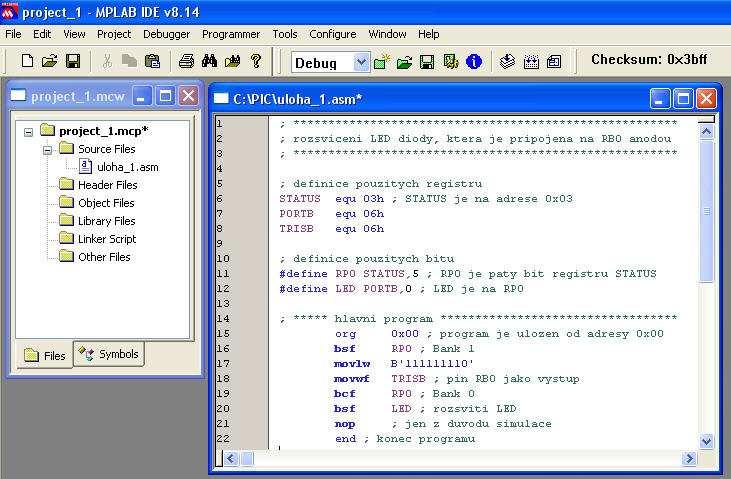This screenshot has width=731, height=479.
Task: Show info using the blue info icon
Action: [x=474, y=62]
